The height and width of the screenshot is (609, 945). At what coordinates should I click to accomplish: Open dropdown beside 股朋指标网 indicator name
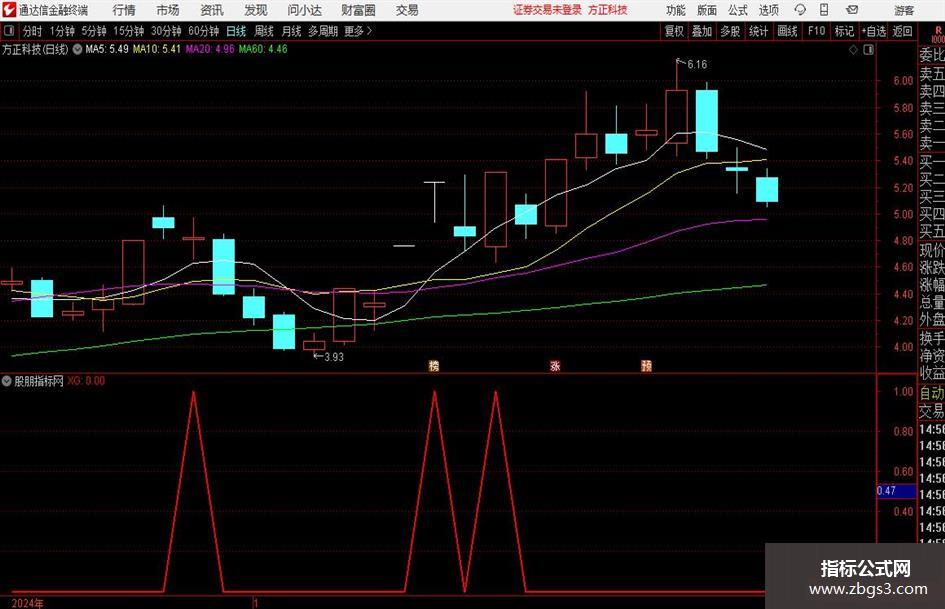click(7, 381)
